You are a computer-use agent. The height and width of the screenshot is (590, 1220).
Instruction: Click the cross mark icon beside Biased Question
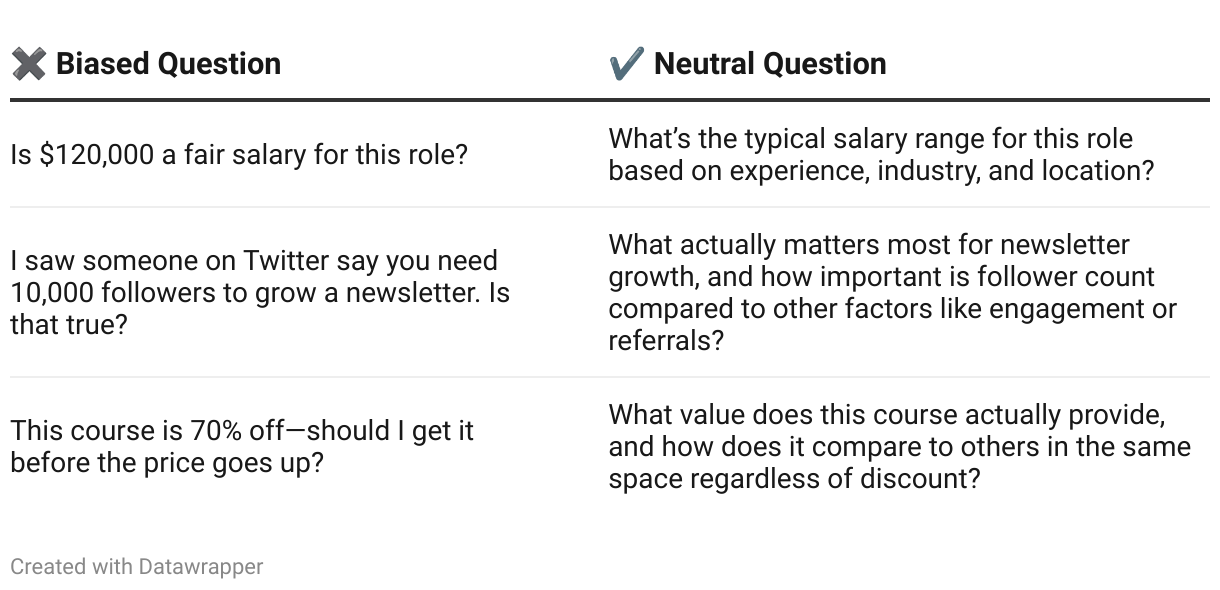point(28,65)
